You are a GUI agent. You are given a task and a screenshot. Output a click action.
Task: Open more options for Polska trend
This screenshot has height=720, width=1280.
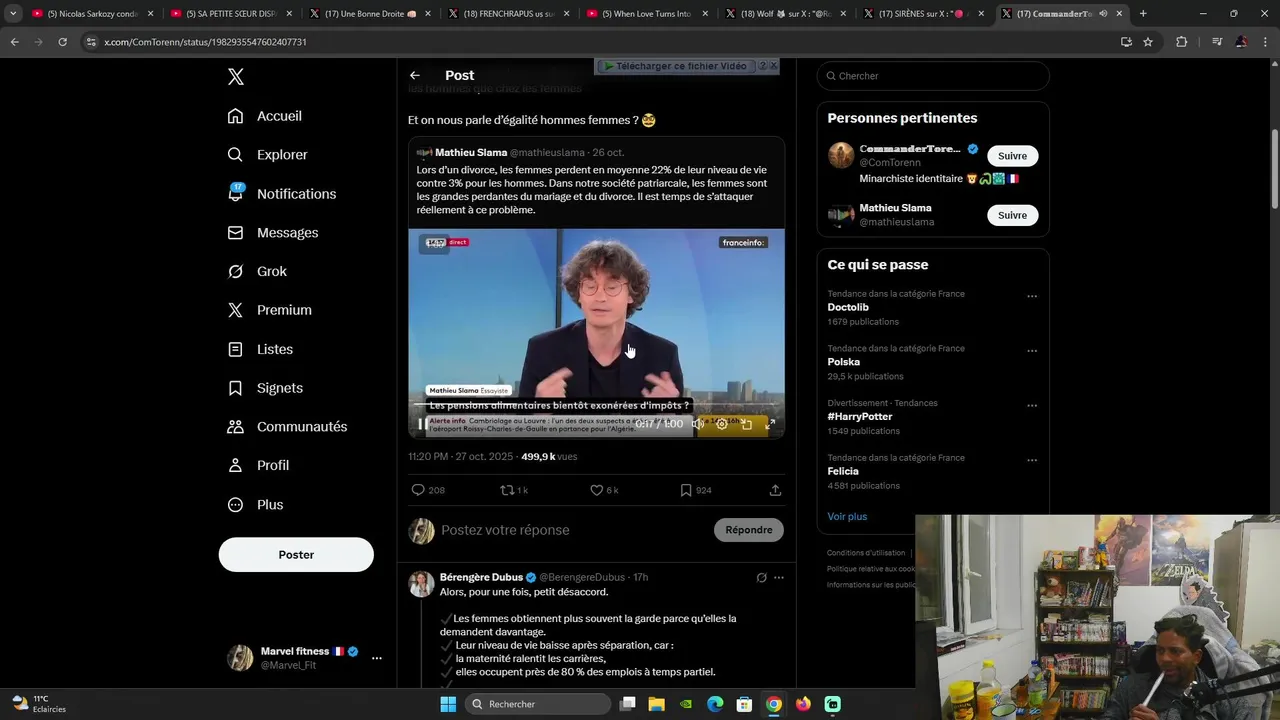[x=1032, y=351]
